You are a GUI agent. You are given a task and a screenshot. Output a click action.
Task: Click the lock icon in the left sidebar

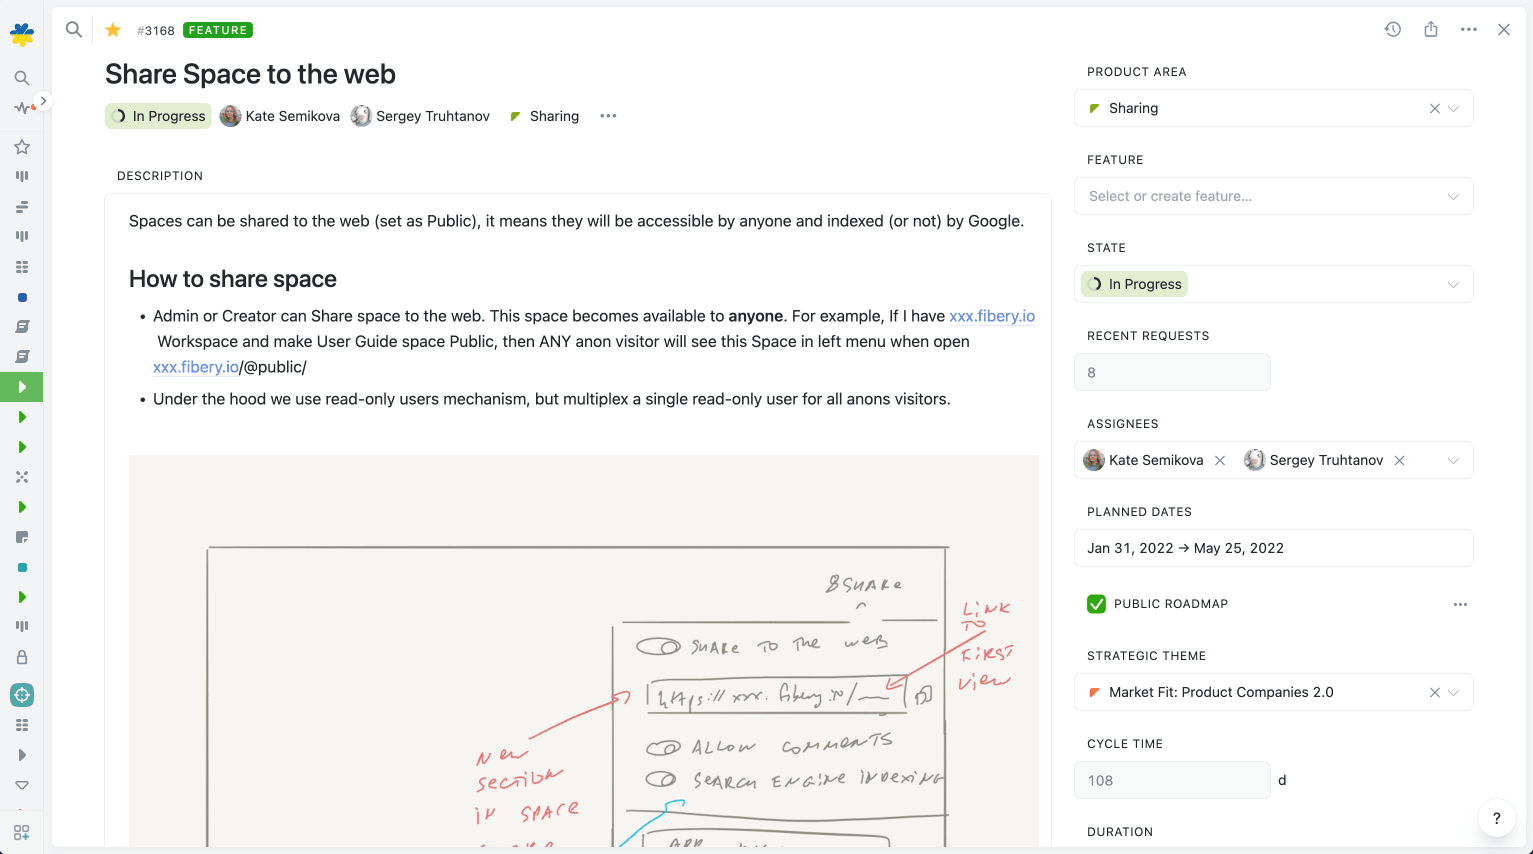click(22, 657)
